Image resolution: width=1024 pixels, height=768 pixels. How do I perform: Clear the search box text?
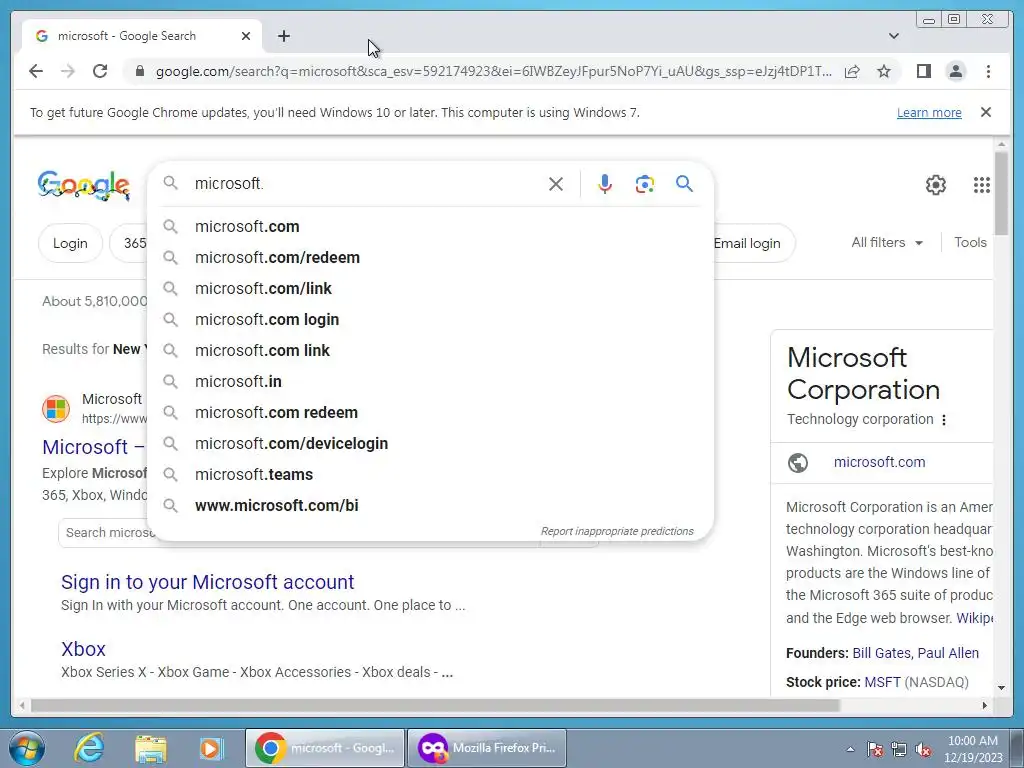(x=556, y=184)
